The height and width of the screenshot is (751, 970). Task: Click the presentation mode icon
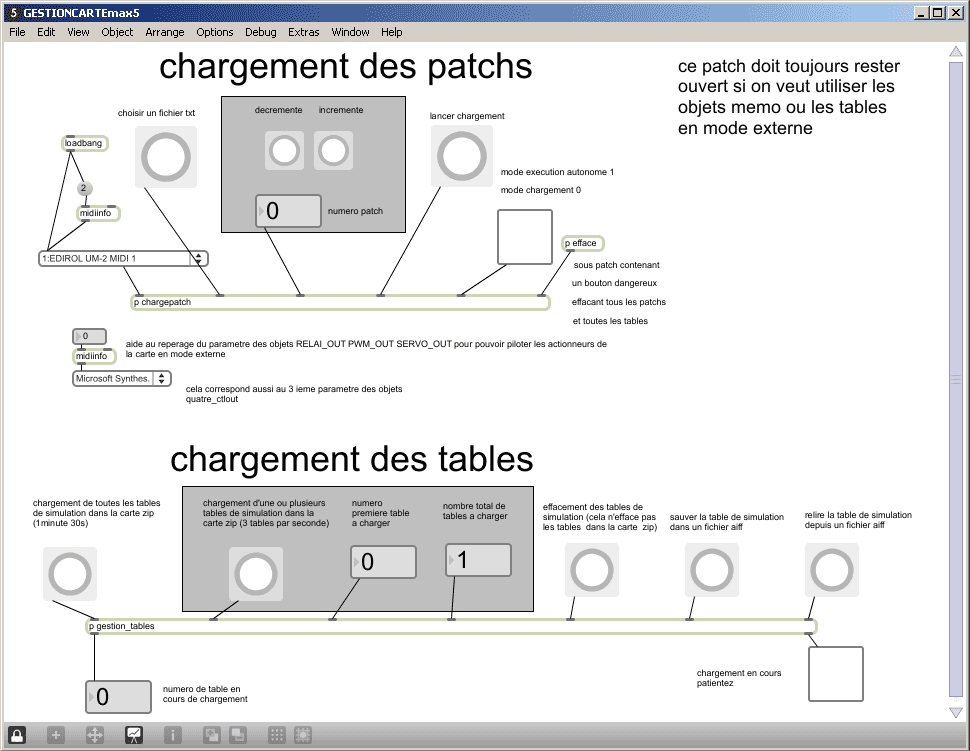coord(133,735)
